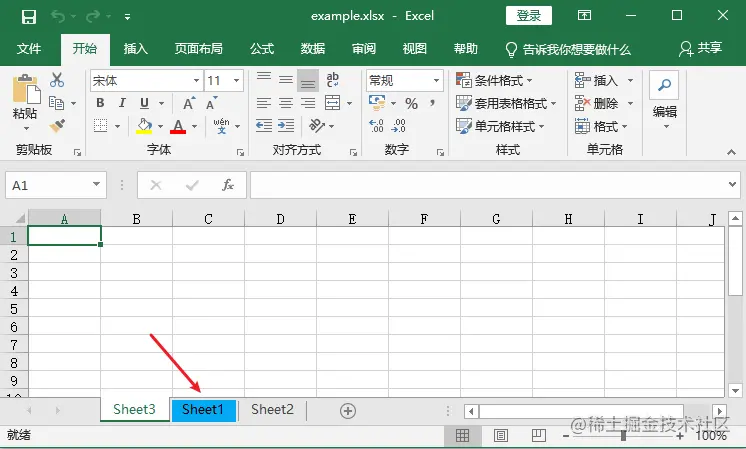Viewport: 746px width, 449px height.
Task: Open the 宋体 font name dropdown
Action: [x=196, y=81]
